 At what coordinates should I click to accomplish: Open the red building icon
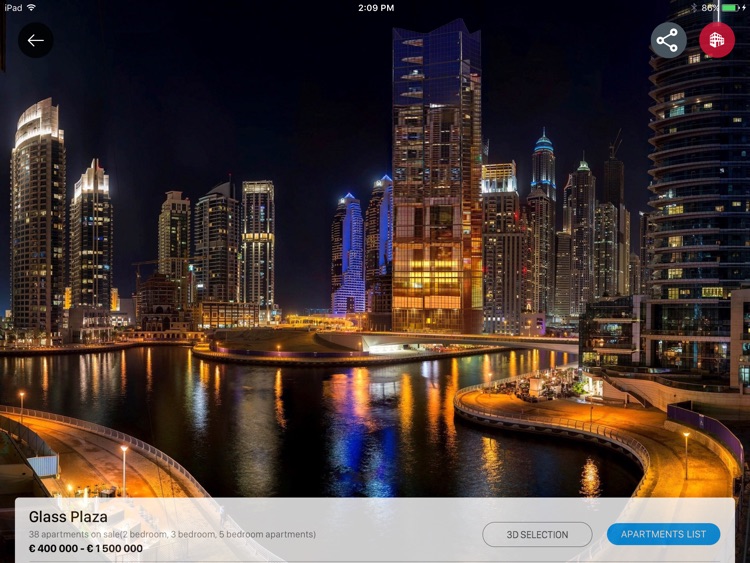(717, 41)
